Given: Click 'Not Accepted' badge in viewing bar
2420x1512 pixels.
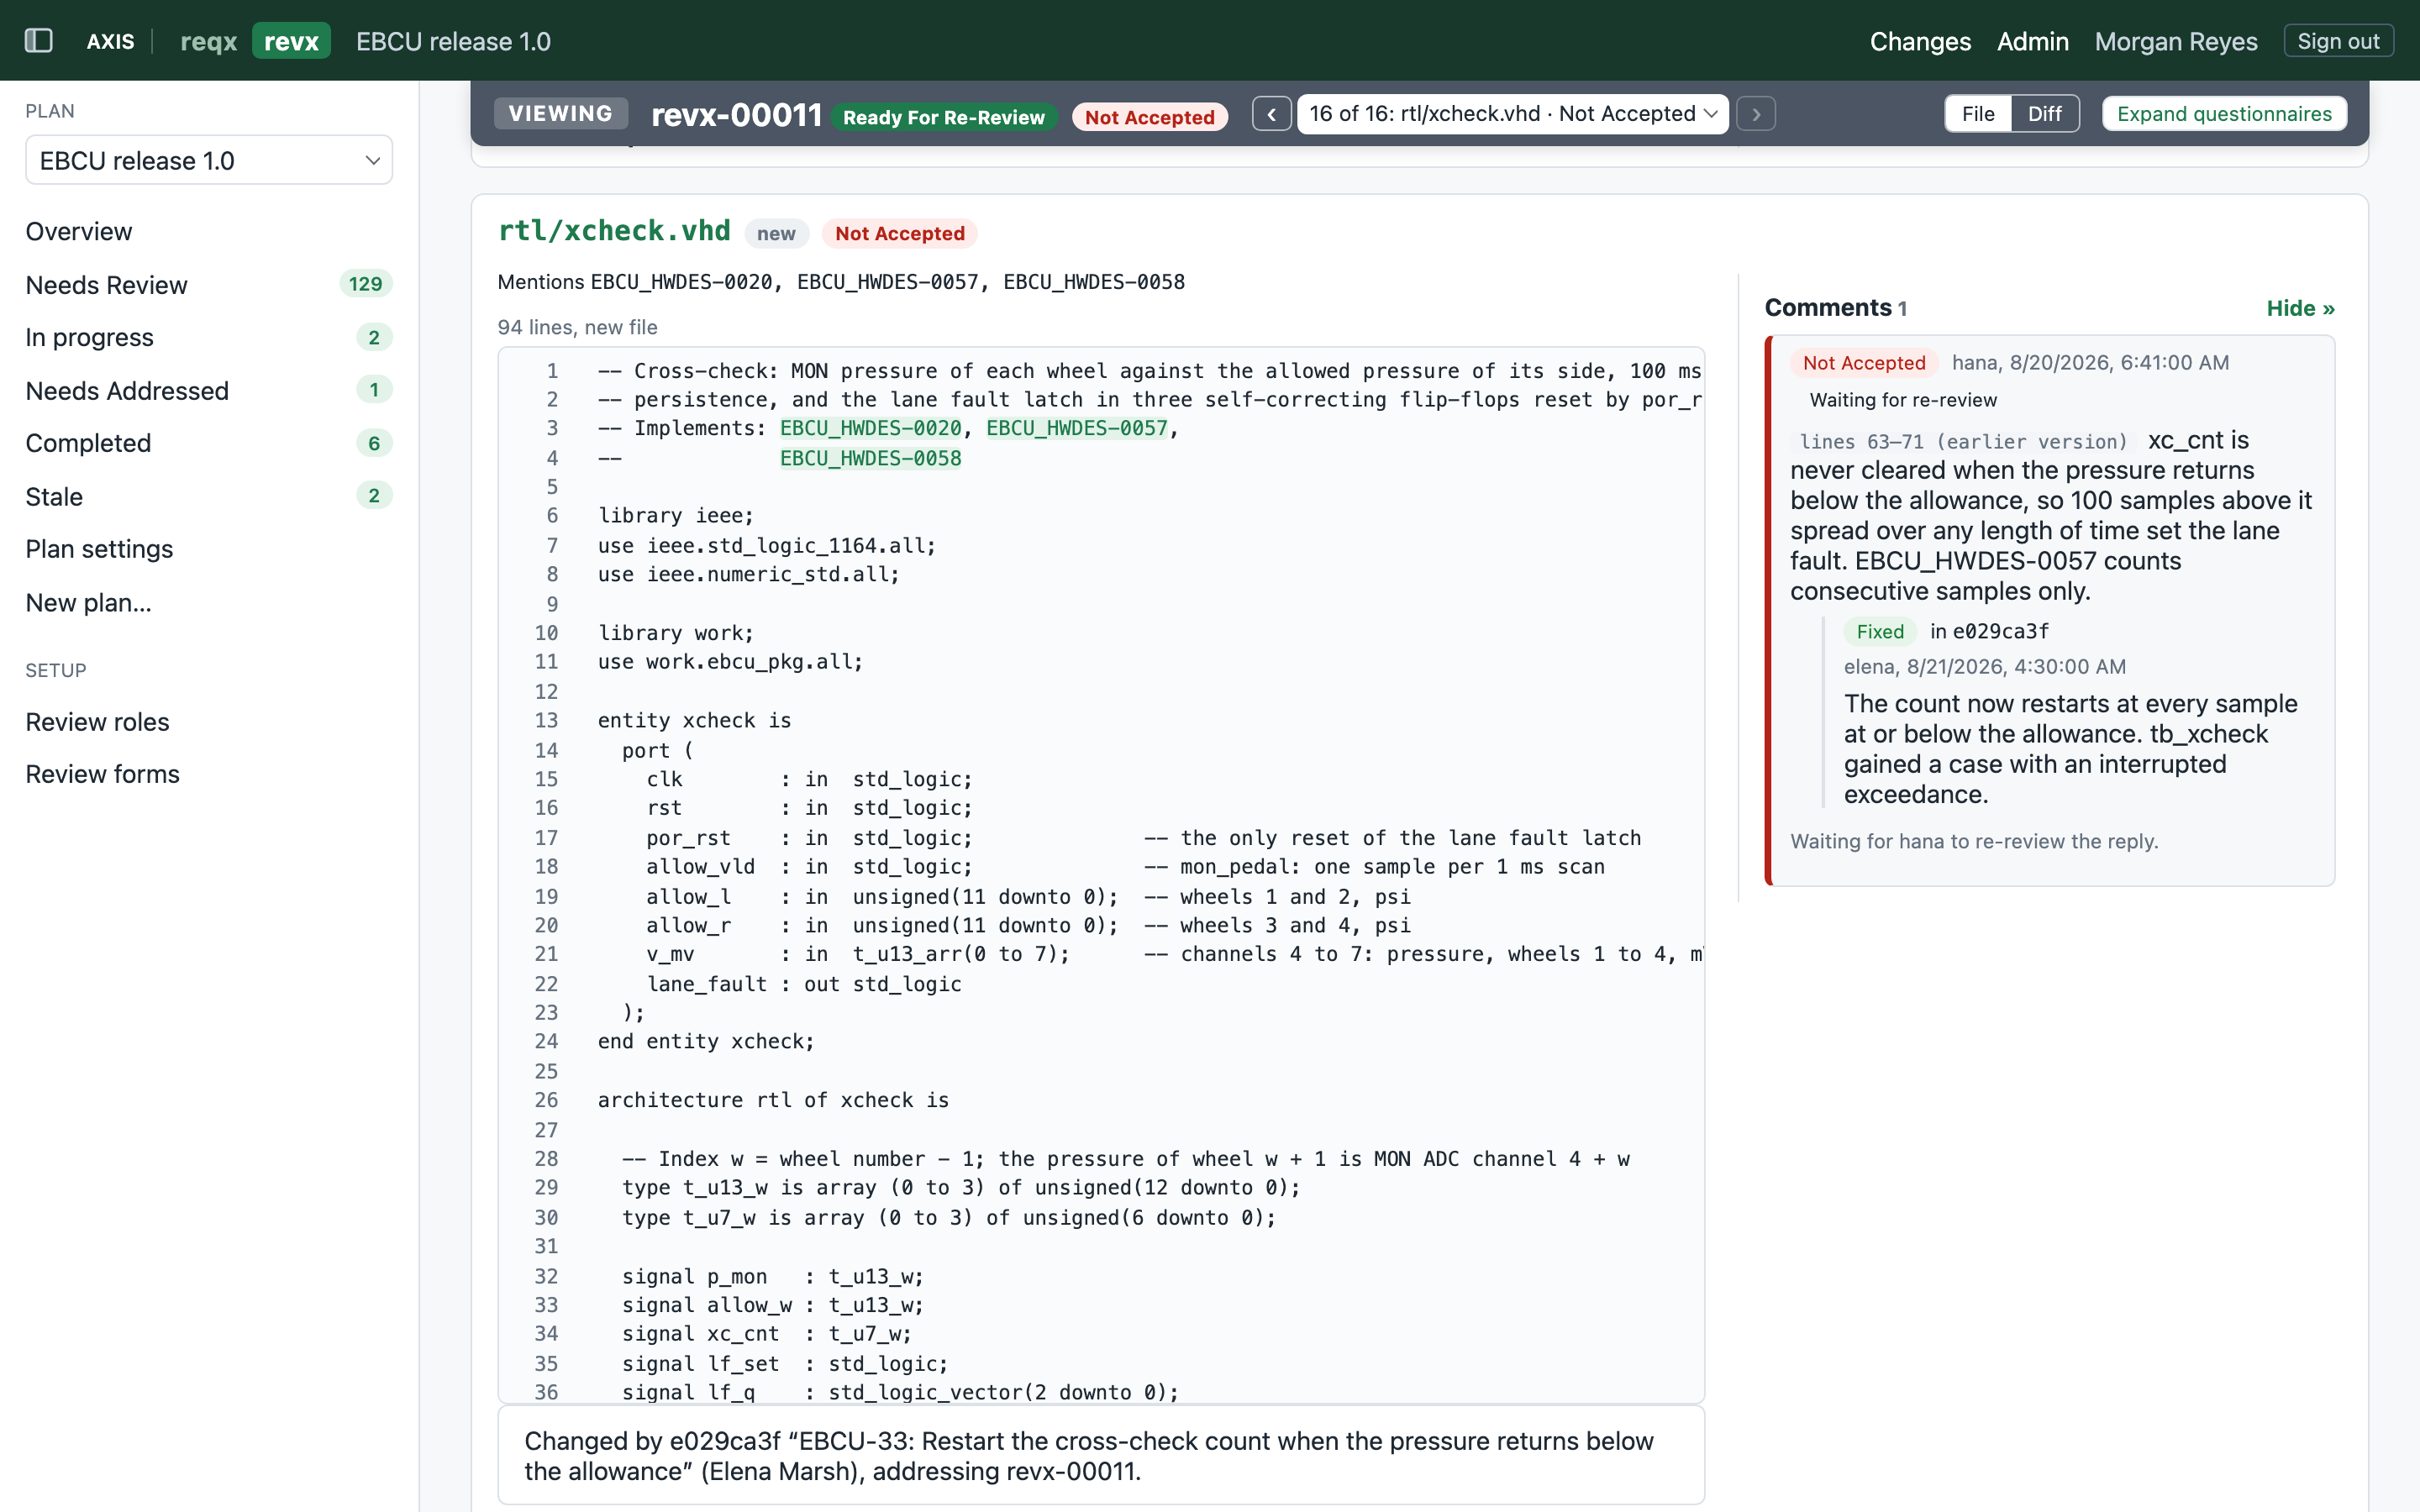Looking at the screenshot, I should pos(1149,117).
